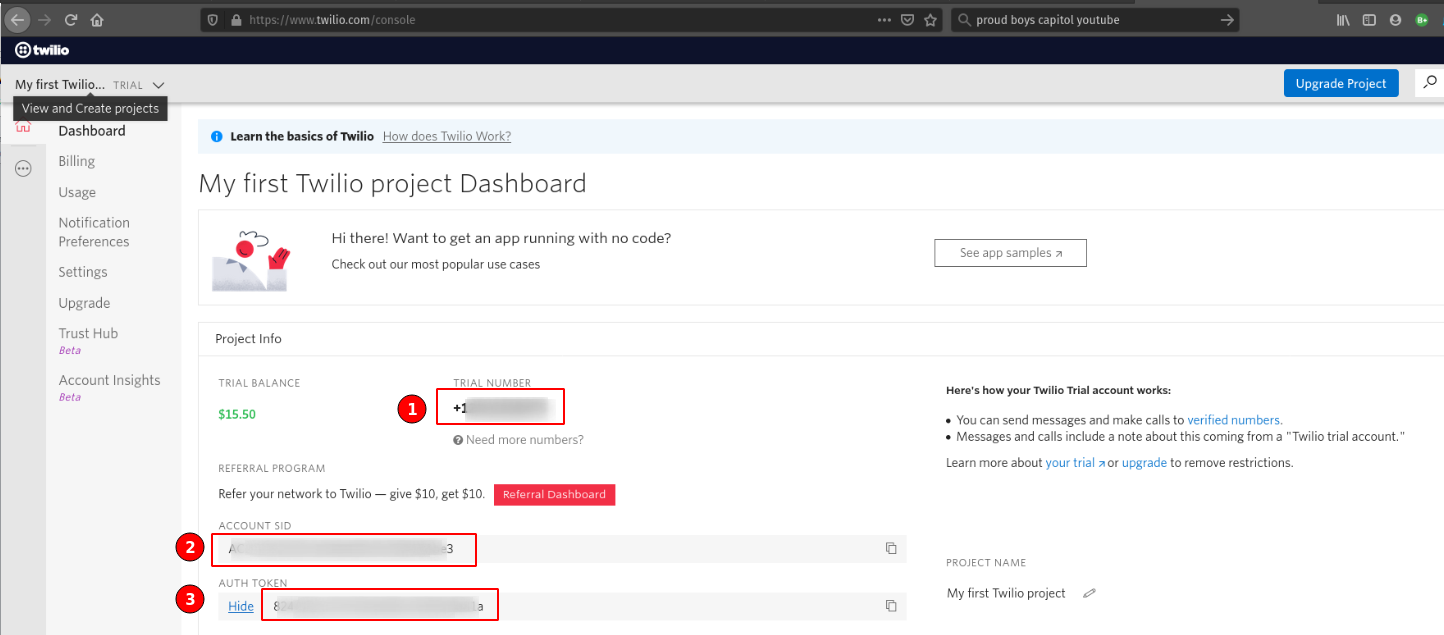The image size is (1444, 635).
Task: Bookmark this page with star icon
Action: 930,19
